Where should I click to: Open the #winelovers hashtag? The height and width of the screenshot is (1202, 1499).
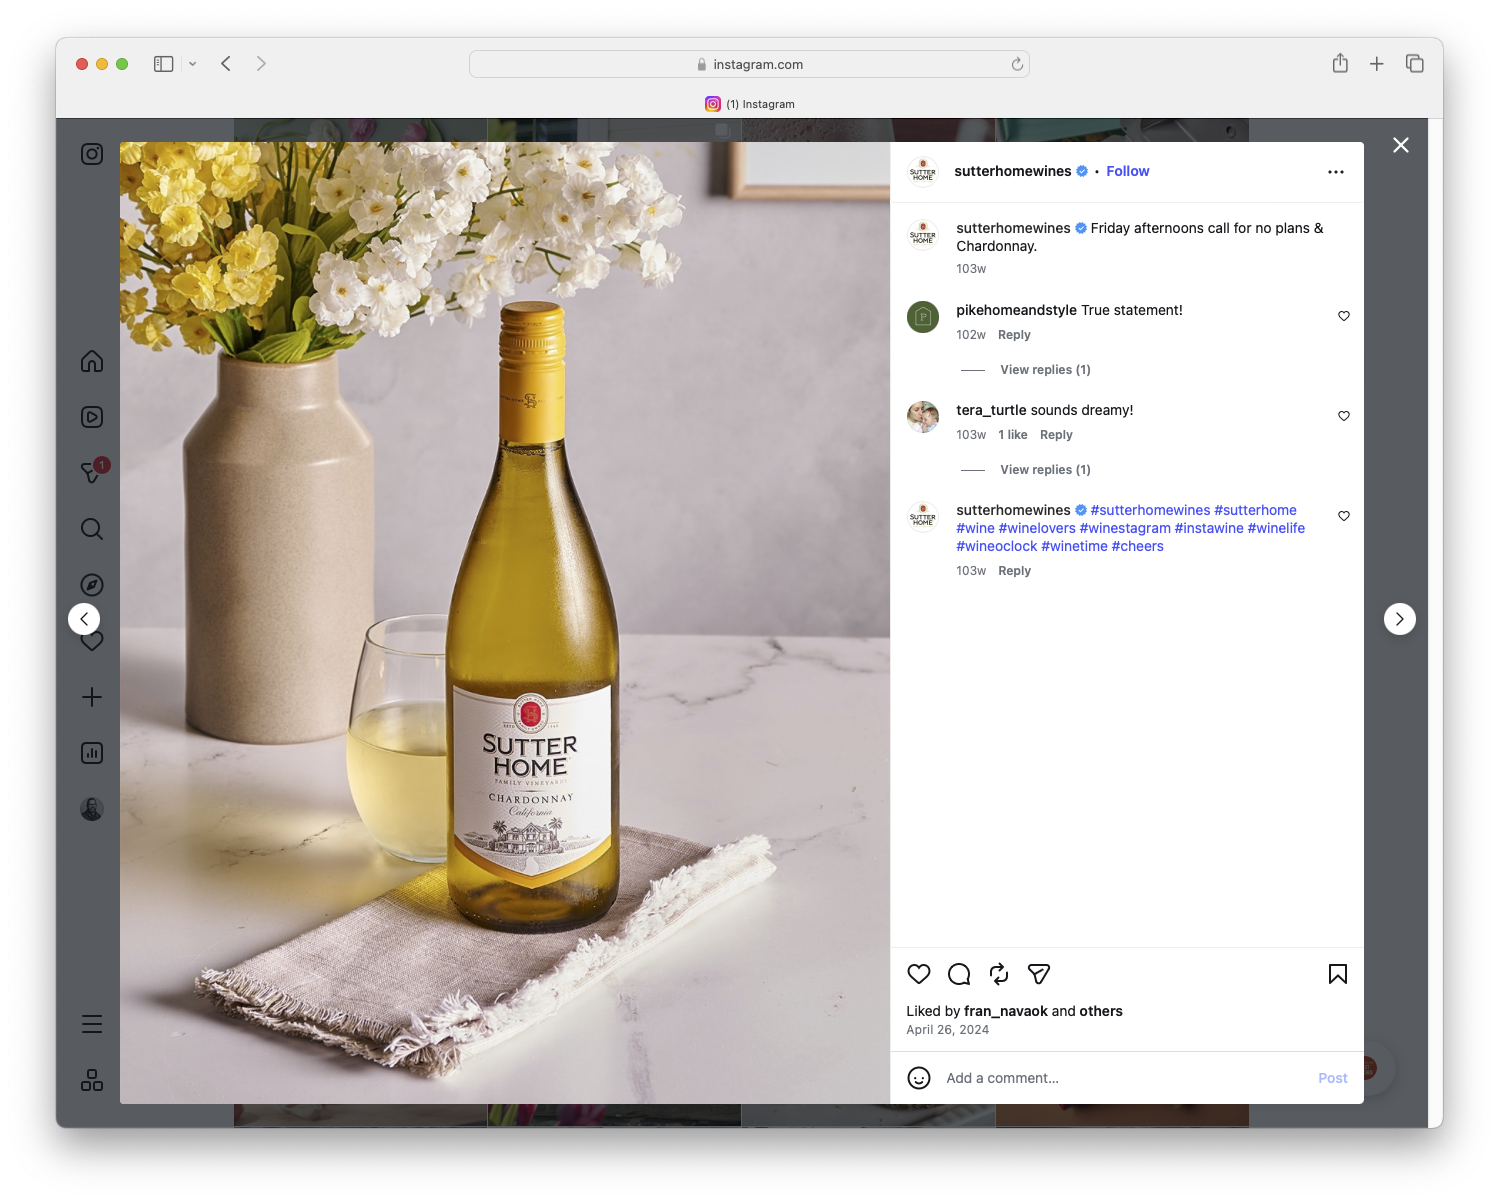point(1037,528)
